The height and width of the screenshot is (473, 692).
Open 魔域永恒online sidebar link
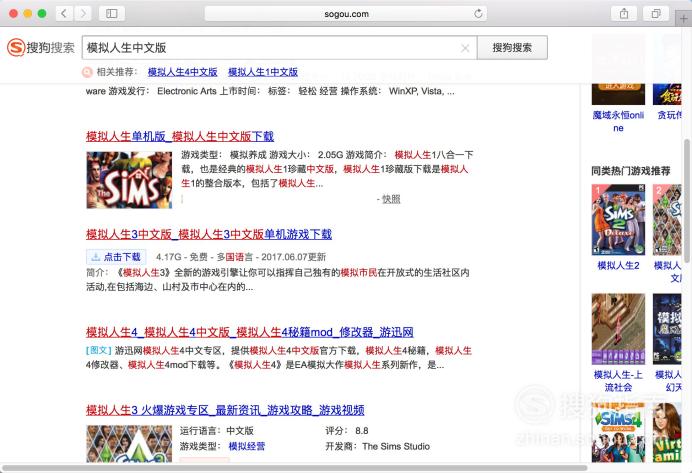[618, 121]
